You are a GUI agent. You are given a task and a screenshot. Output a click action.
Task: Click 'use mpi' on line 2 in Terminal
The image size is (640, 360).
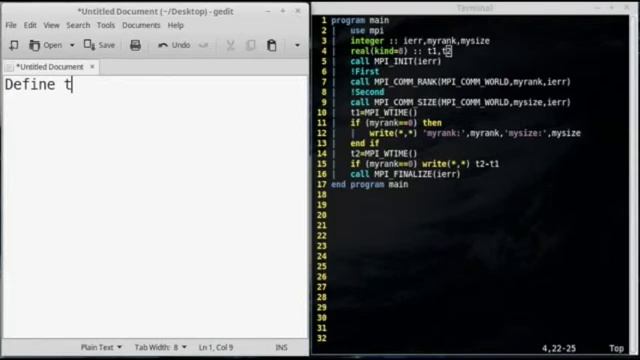[367, 31]
